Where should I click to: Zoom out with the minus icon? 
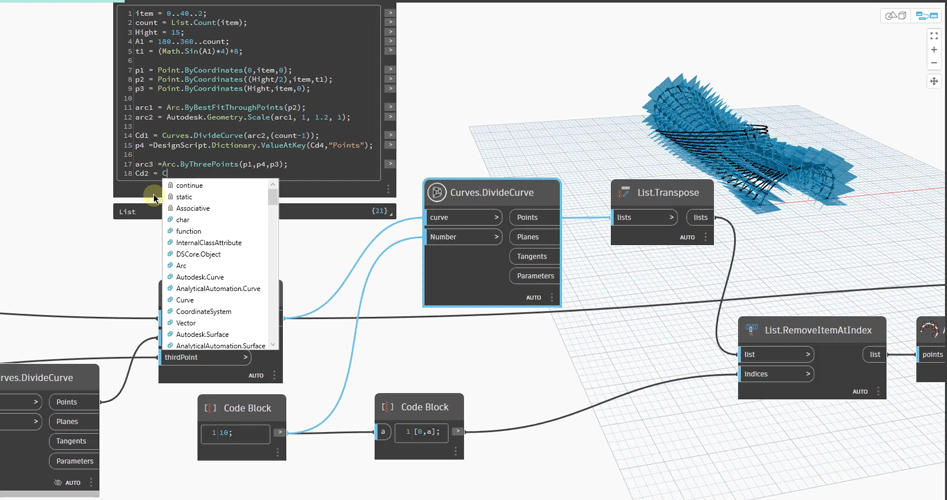pos(934,63)
